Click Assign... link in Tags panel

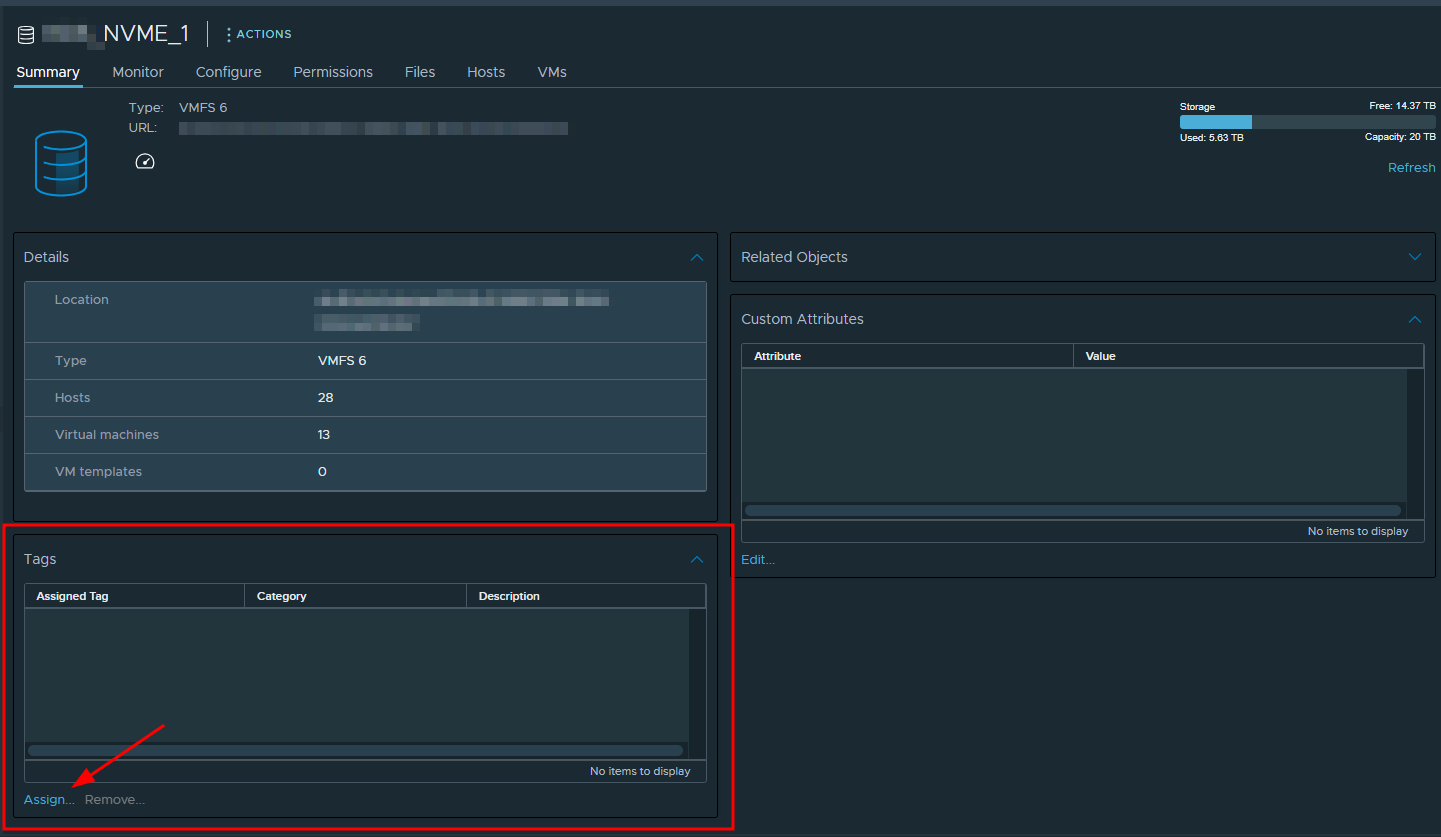point(49,800)
